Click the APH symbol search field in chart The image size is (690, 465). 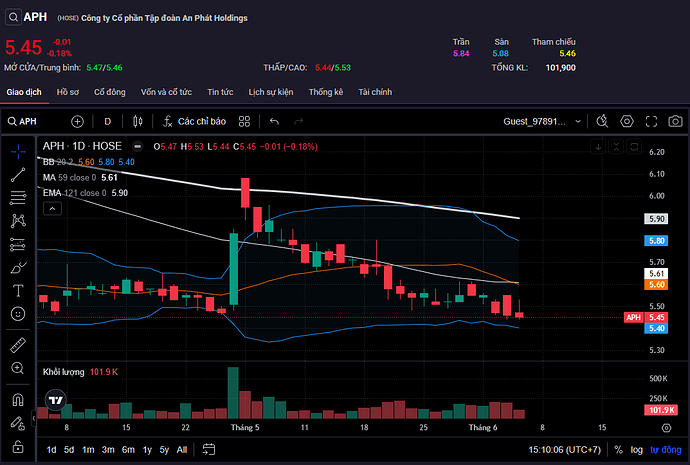(x=22, y=121)
